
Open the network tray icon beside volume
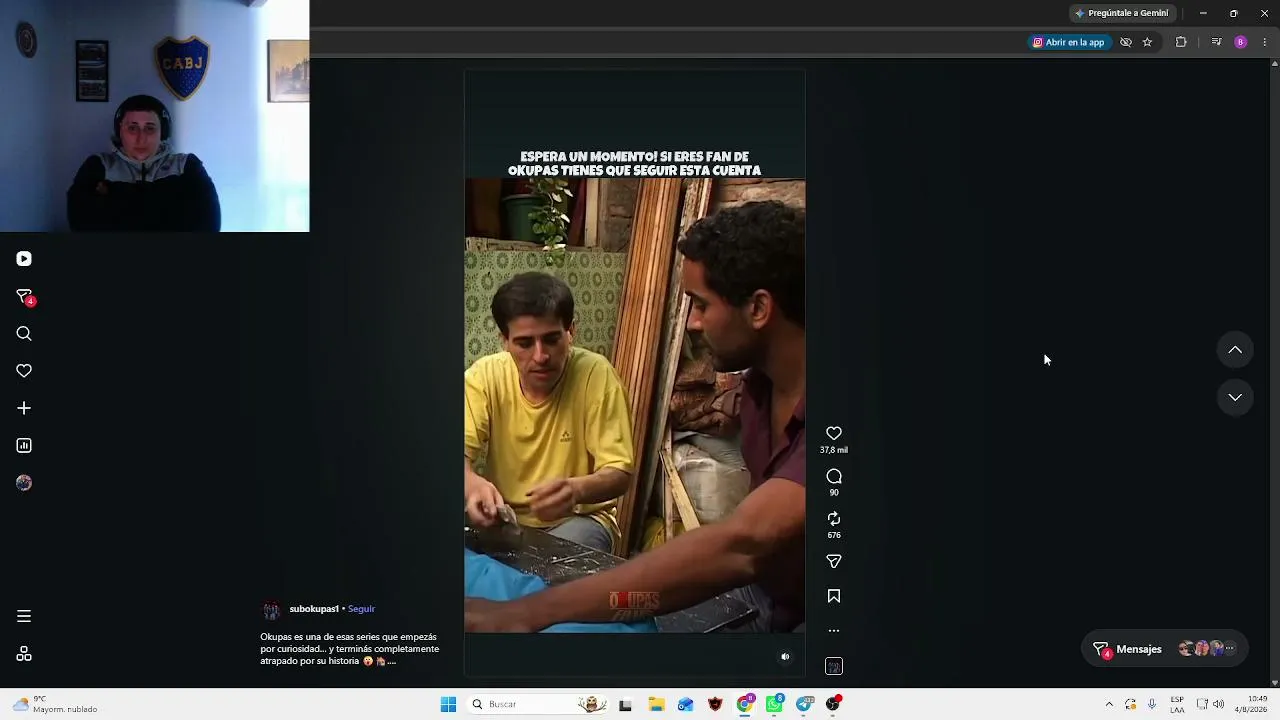[1202, 704]
